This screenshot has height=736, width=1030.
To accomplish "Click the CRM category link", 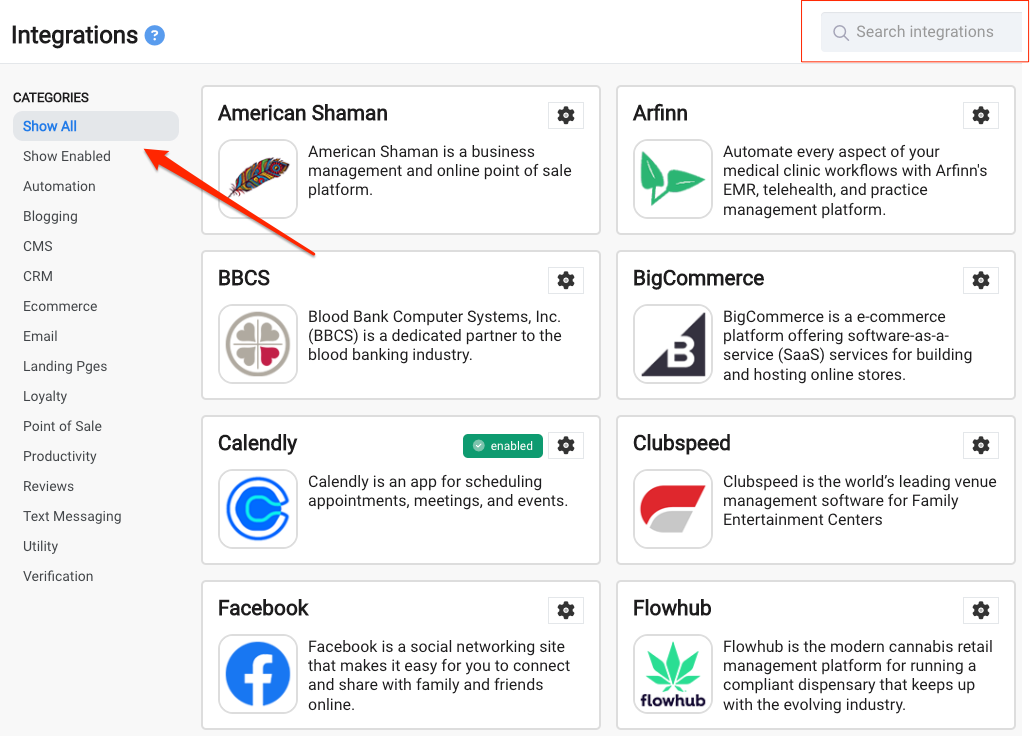I will point(37,277).
